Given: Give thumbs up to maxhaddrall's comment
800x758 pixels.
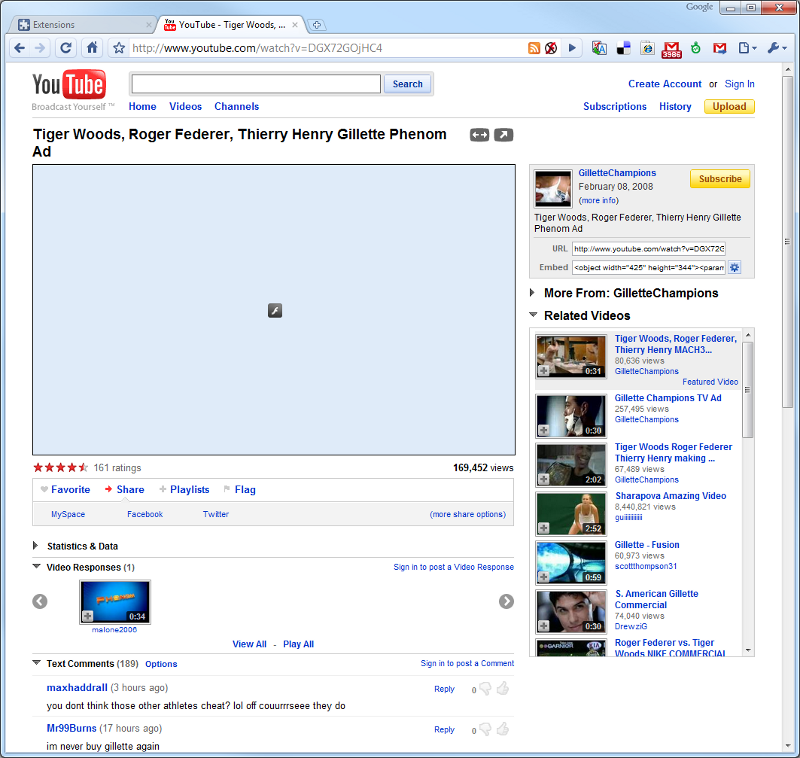Looking at the screenshot, I should [x=503, y=689].
